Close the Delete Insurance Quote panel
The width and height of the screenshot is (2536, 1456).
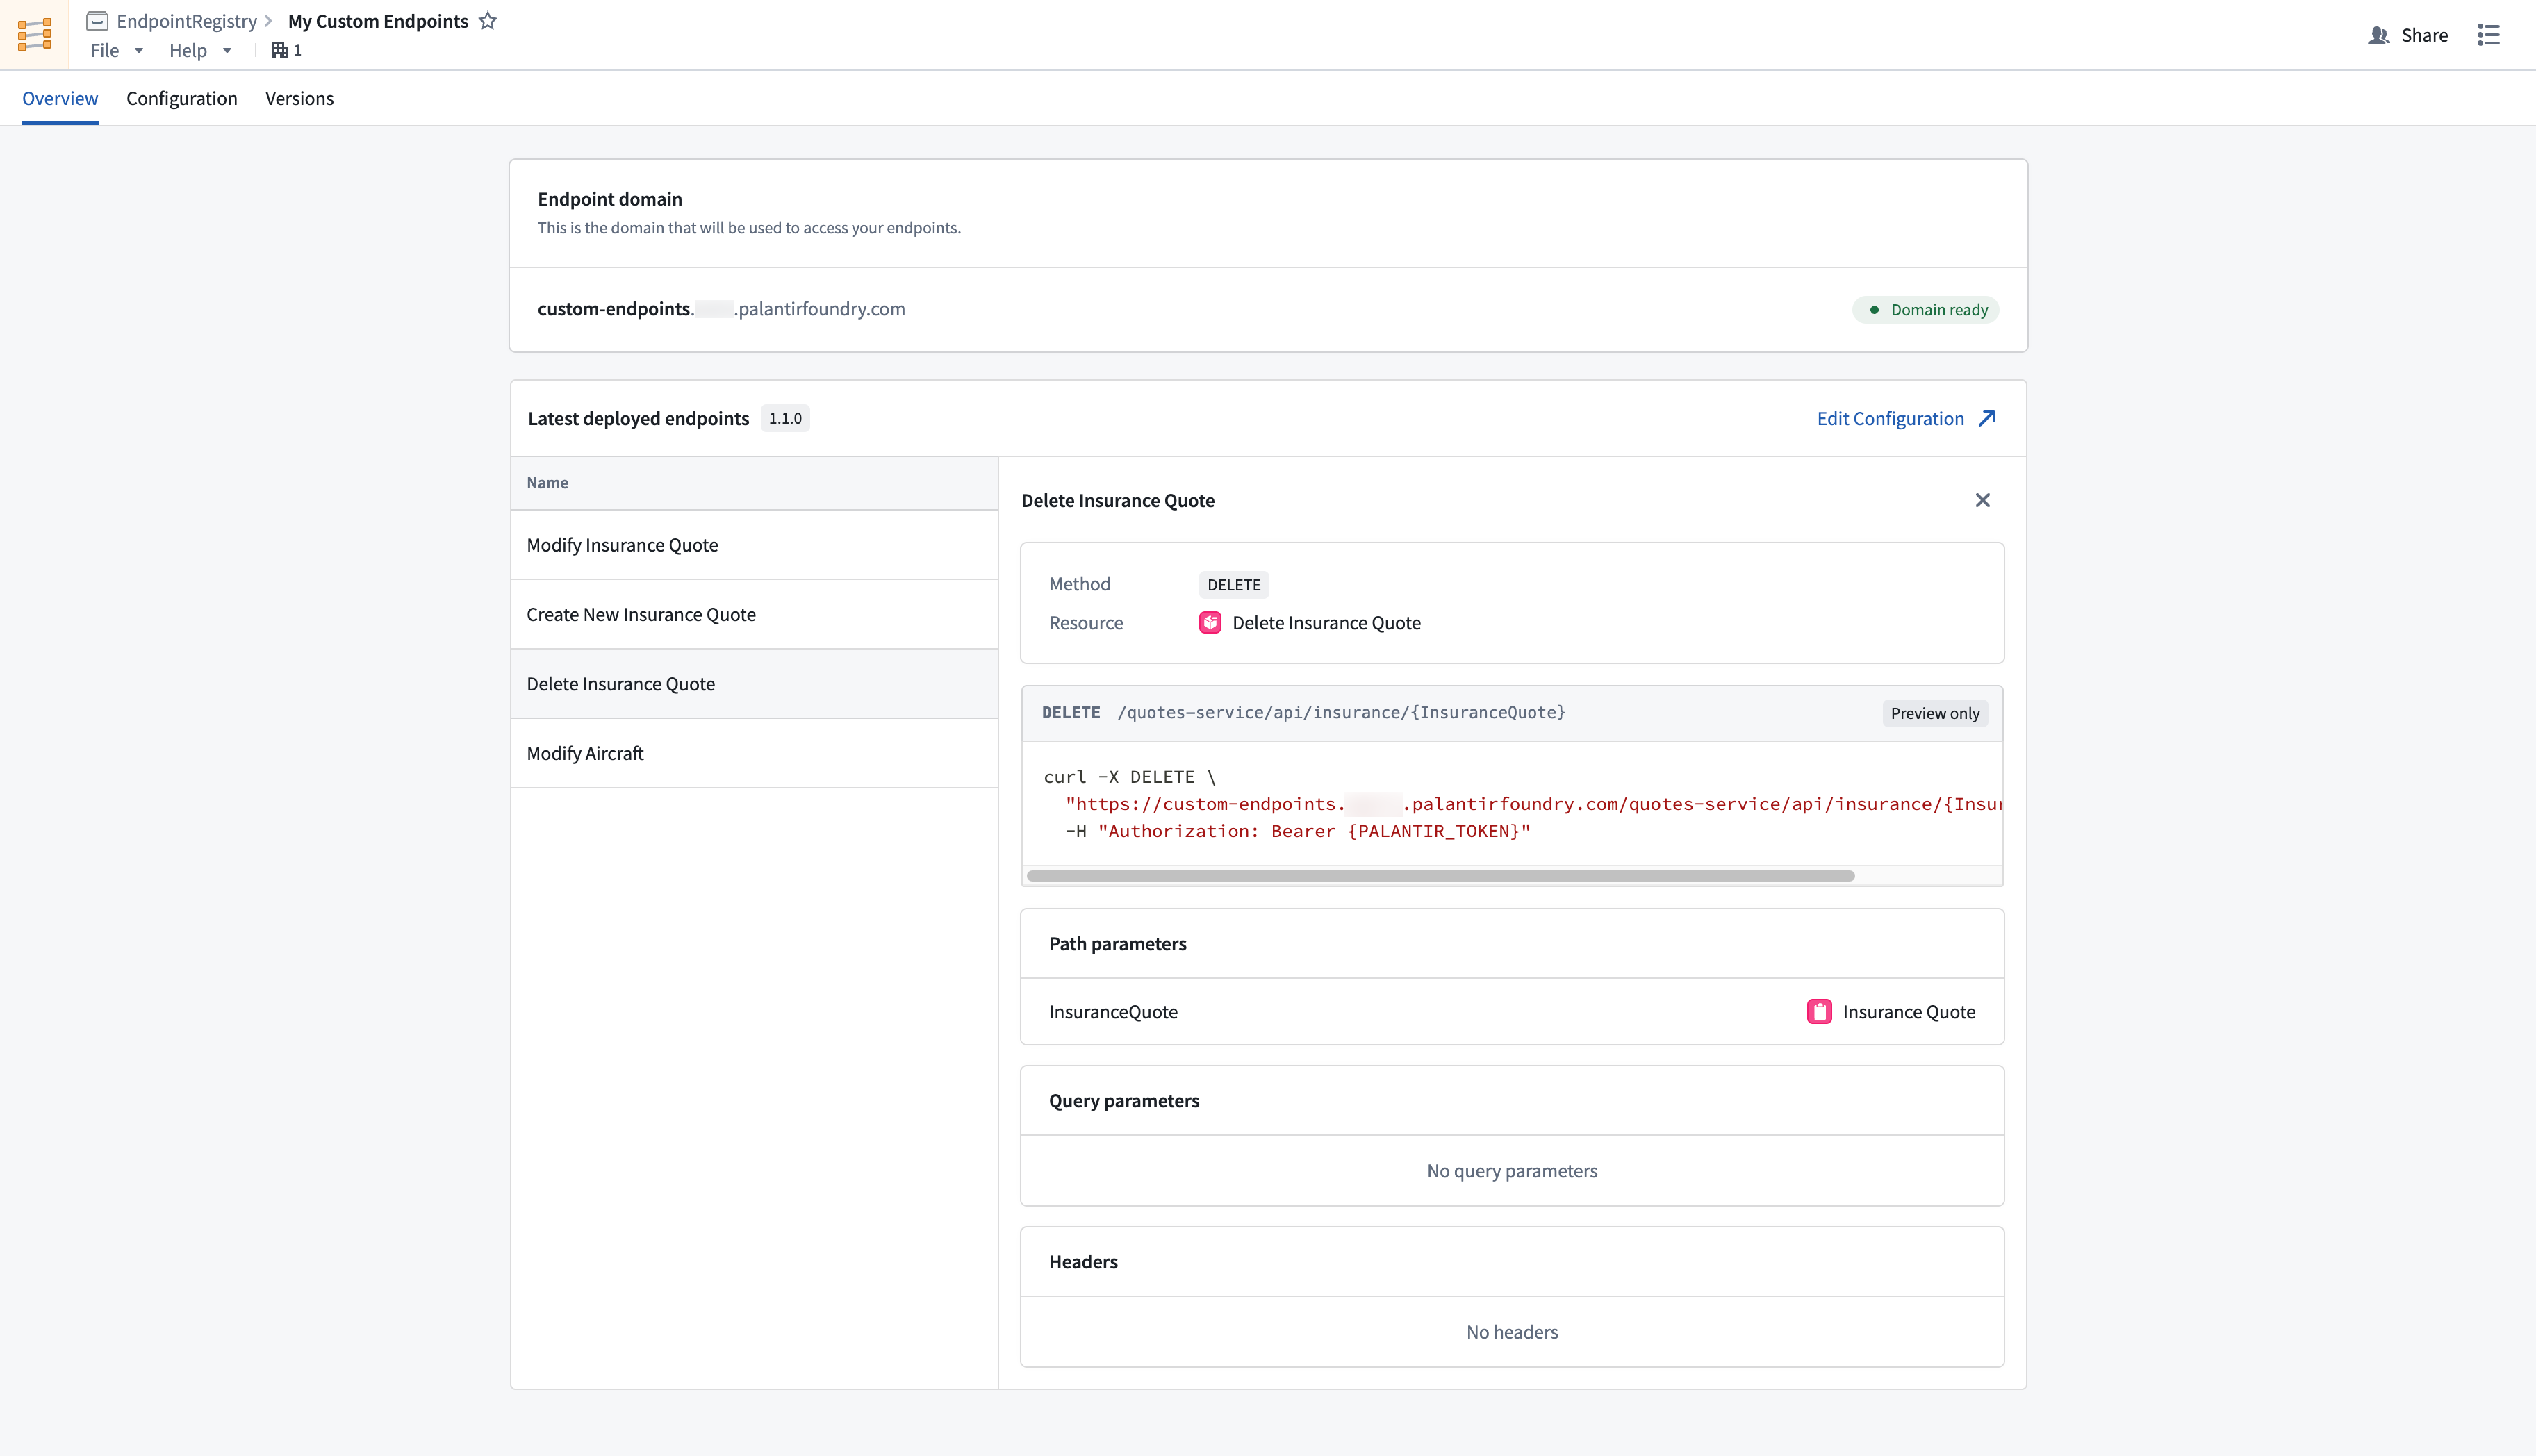(x=1982, y=500)
